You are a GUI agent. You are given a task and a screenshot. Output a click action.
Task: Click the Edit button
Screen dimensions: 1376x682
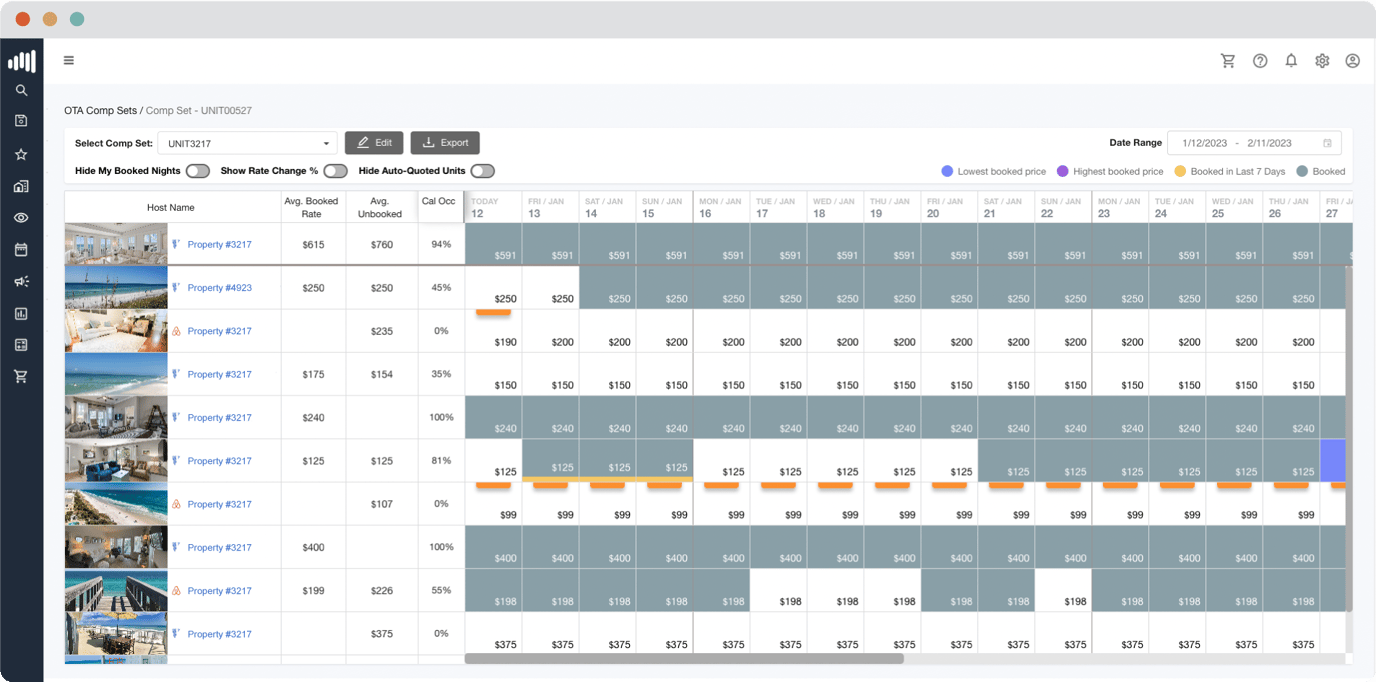[374, 143]
